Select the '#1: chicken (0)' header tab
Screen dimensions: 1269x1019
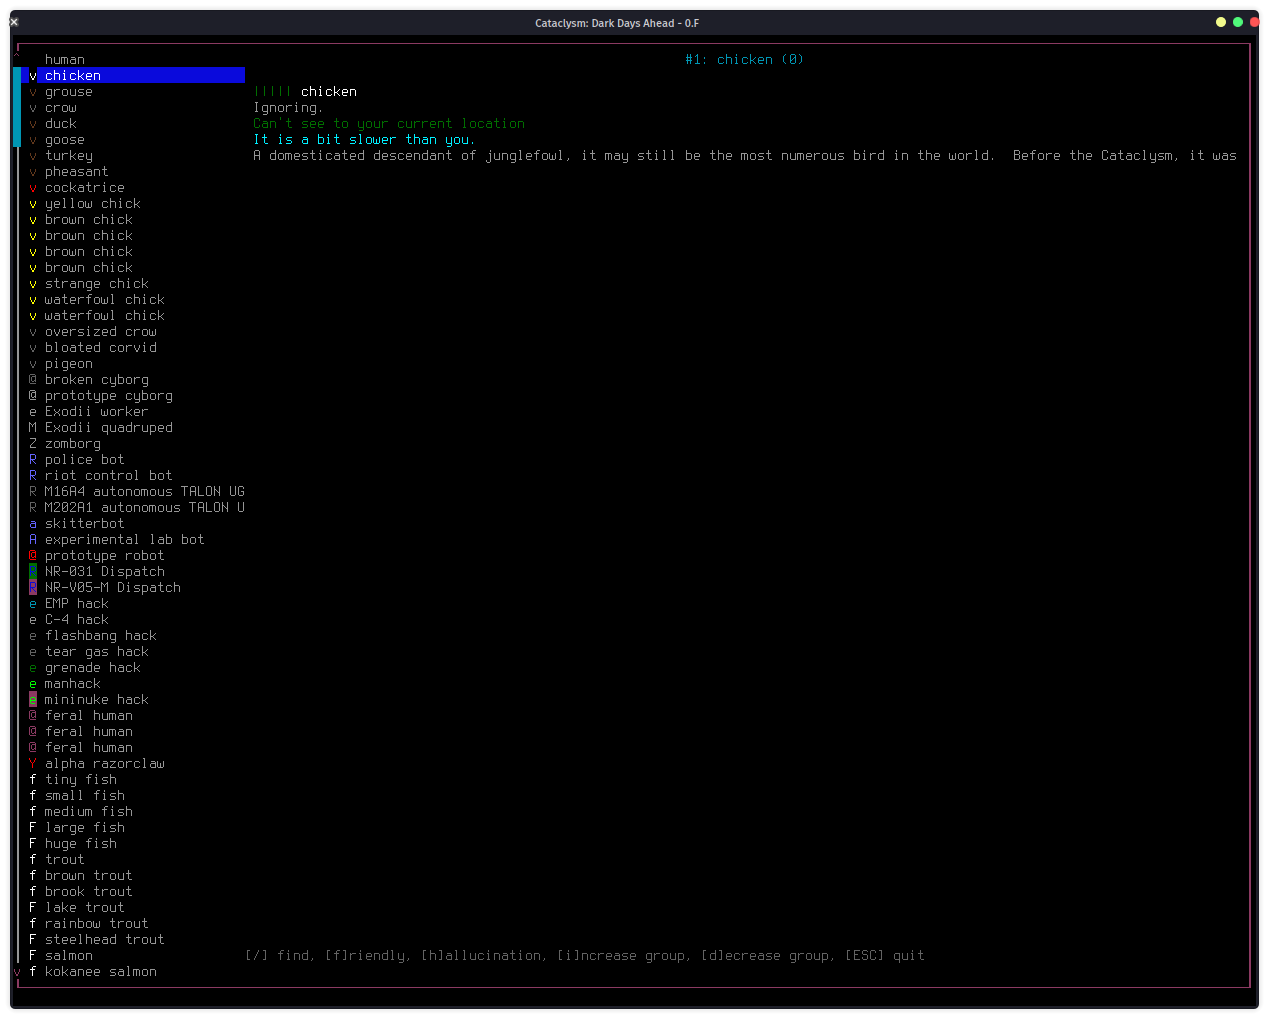(x=744, y=59)
